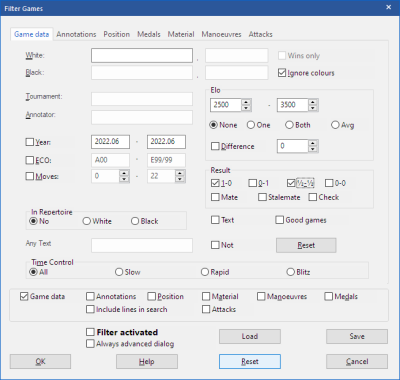This screenshot has height=380, width=400.
Task: Enable Always advanced dialog option
Action: coord(90,343)
